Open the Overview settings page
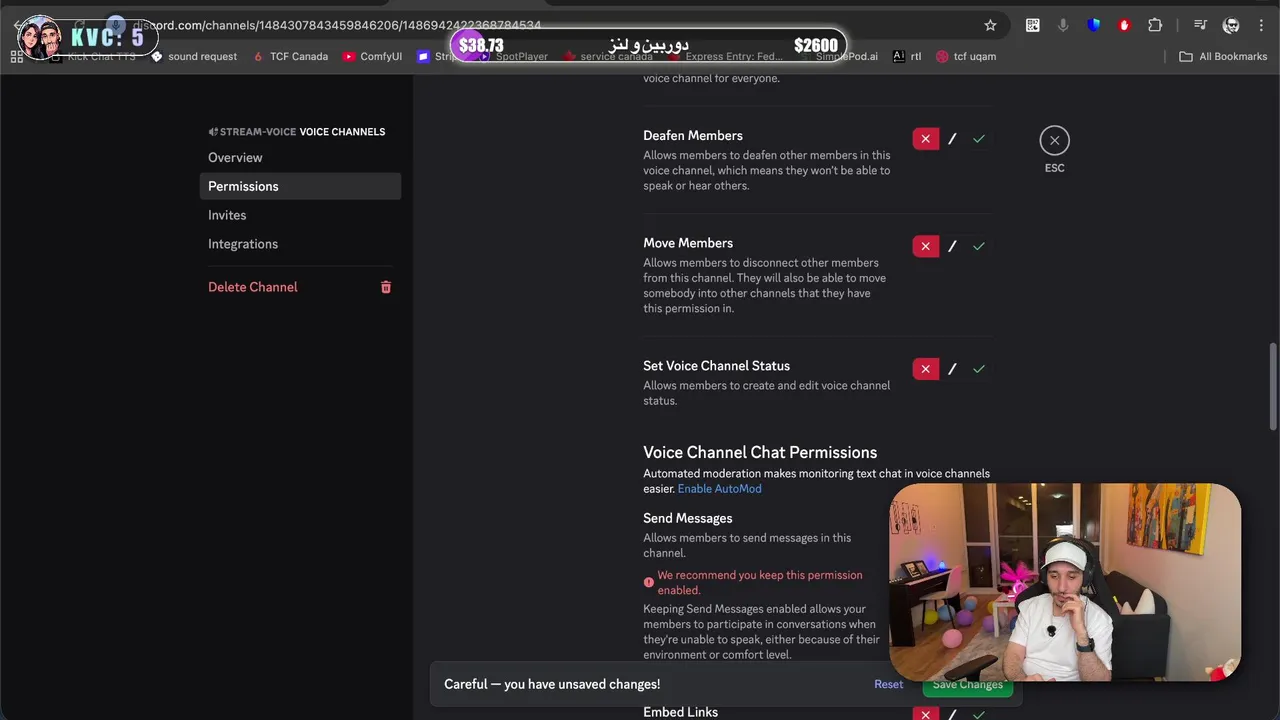Screen dimensions: 1280x720 coord(300,158)
